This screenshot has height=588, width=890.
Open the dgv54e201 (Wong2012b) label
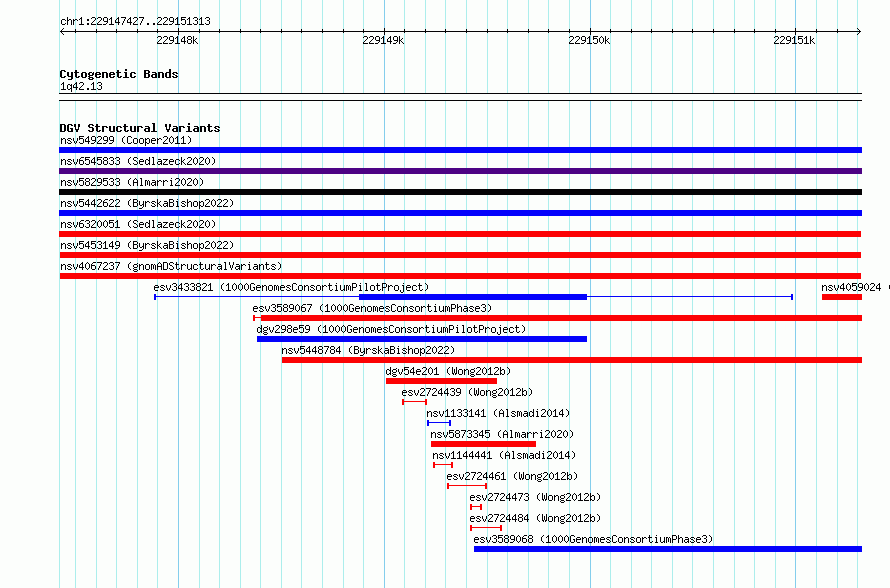[x=448, y=371]
